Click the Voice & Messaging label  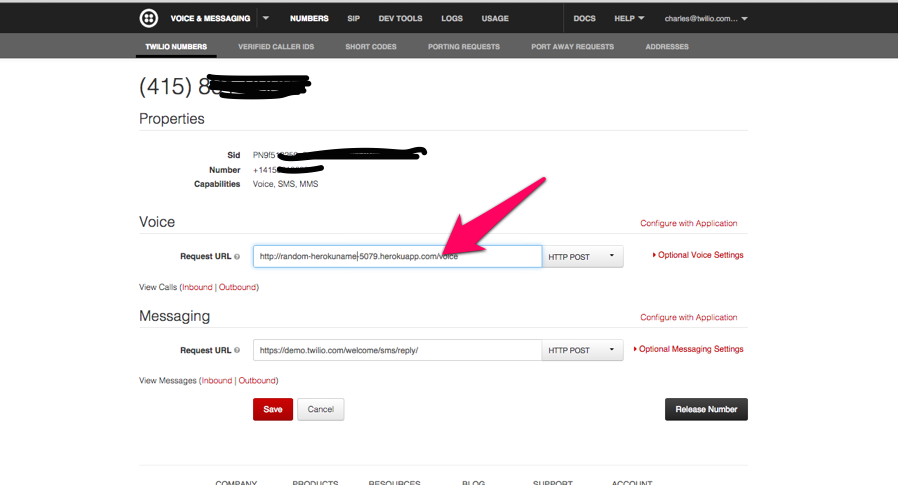210,18
